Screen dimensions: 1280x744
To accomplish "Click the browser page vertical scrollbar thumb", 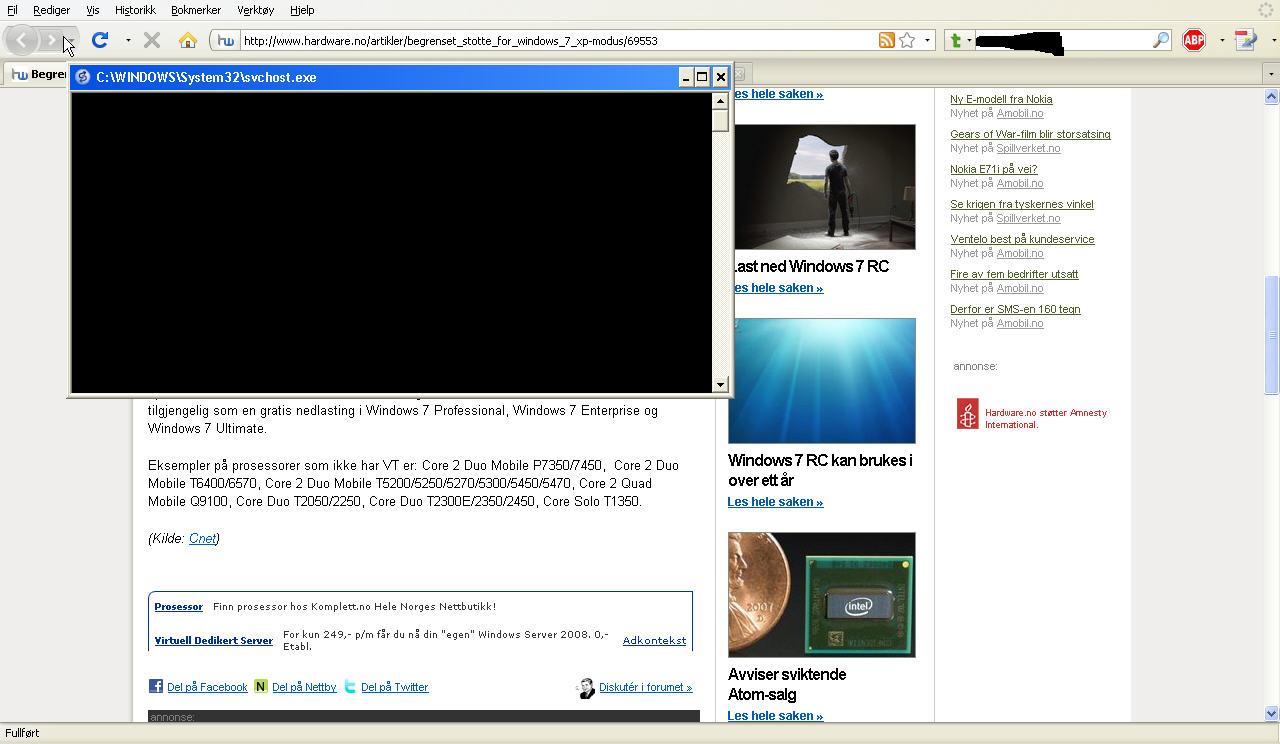I will pyautogui.click(x=1271, y=335).
